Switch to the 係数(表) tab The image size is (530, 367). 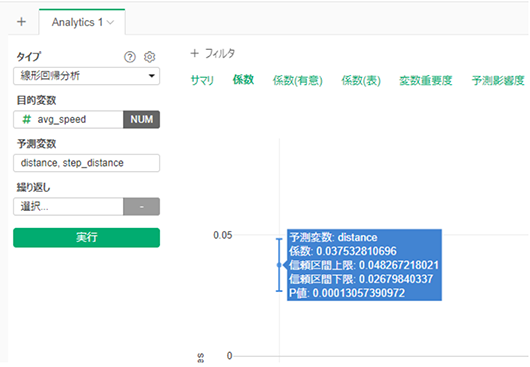coord(361,80)
